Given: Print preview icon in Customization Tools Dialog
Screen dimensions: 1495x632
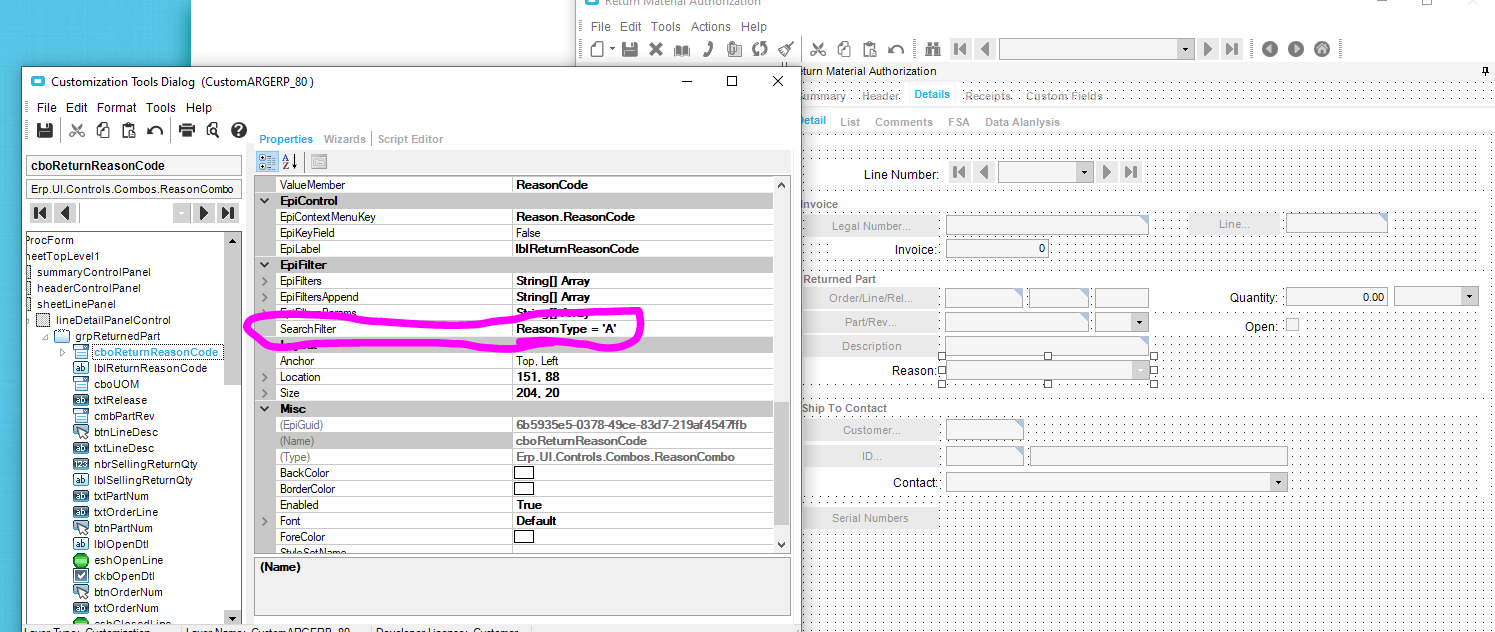Looking at the screenshot, I should tap(213, 130).
